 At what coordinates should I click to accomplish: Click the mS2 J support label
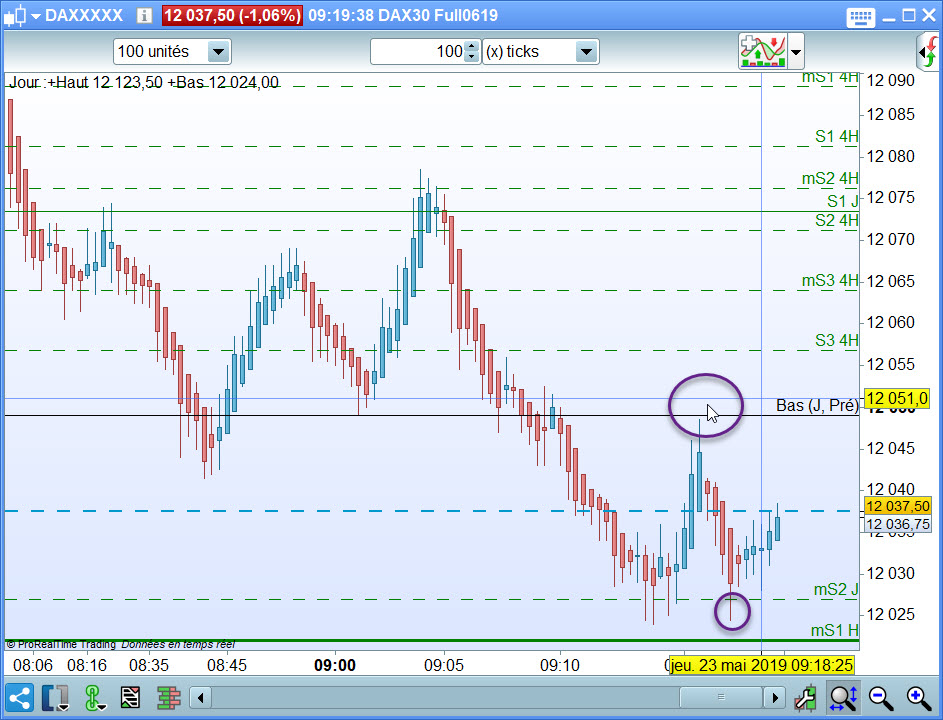pos(835,589)
